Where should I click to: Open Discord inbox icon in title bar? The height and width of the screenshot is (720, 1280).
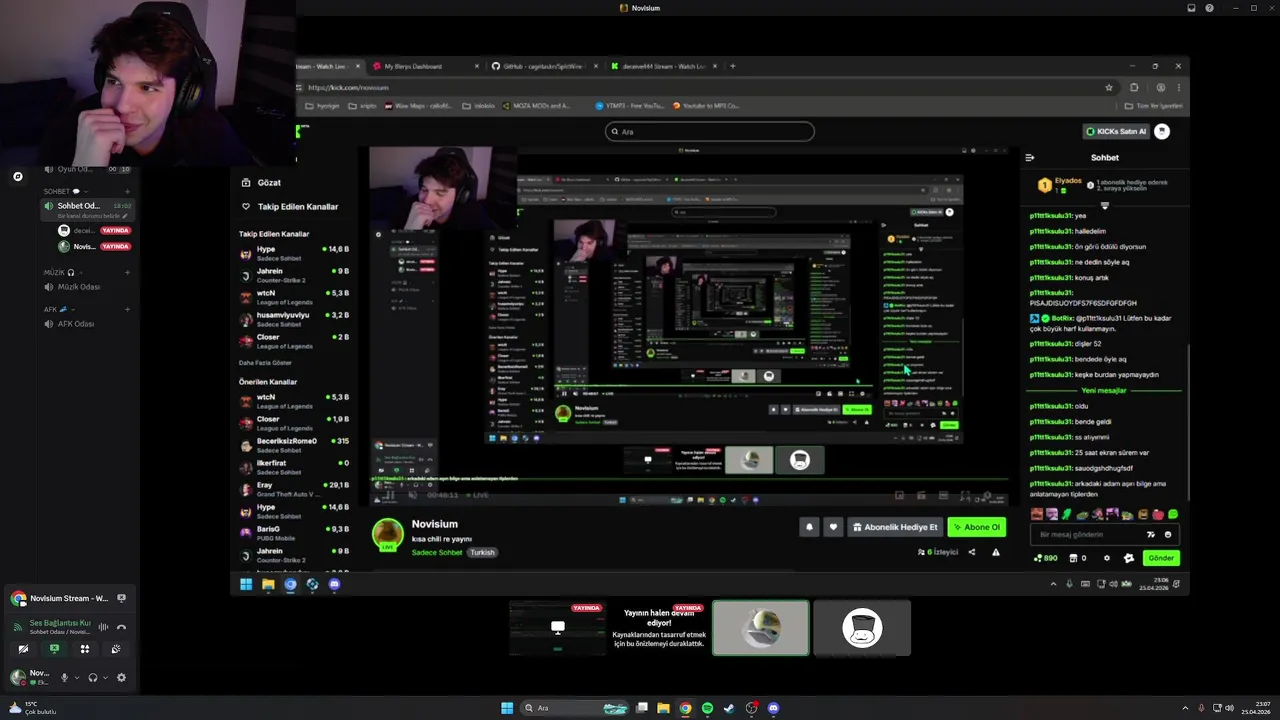pyautogui.click(x=1191, y=8)
